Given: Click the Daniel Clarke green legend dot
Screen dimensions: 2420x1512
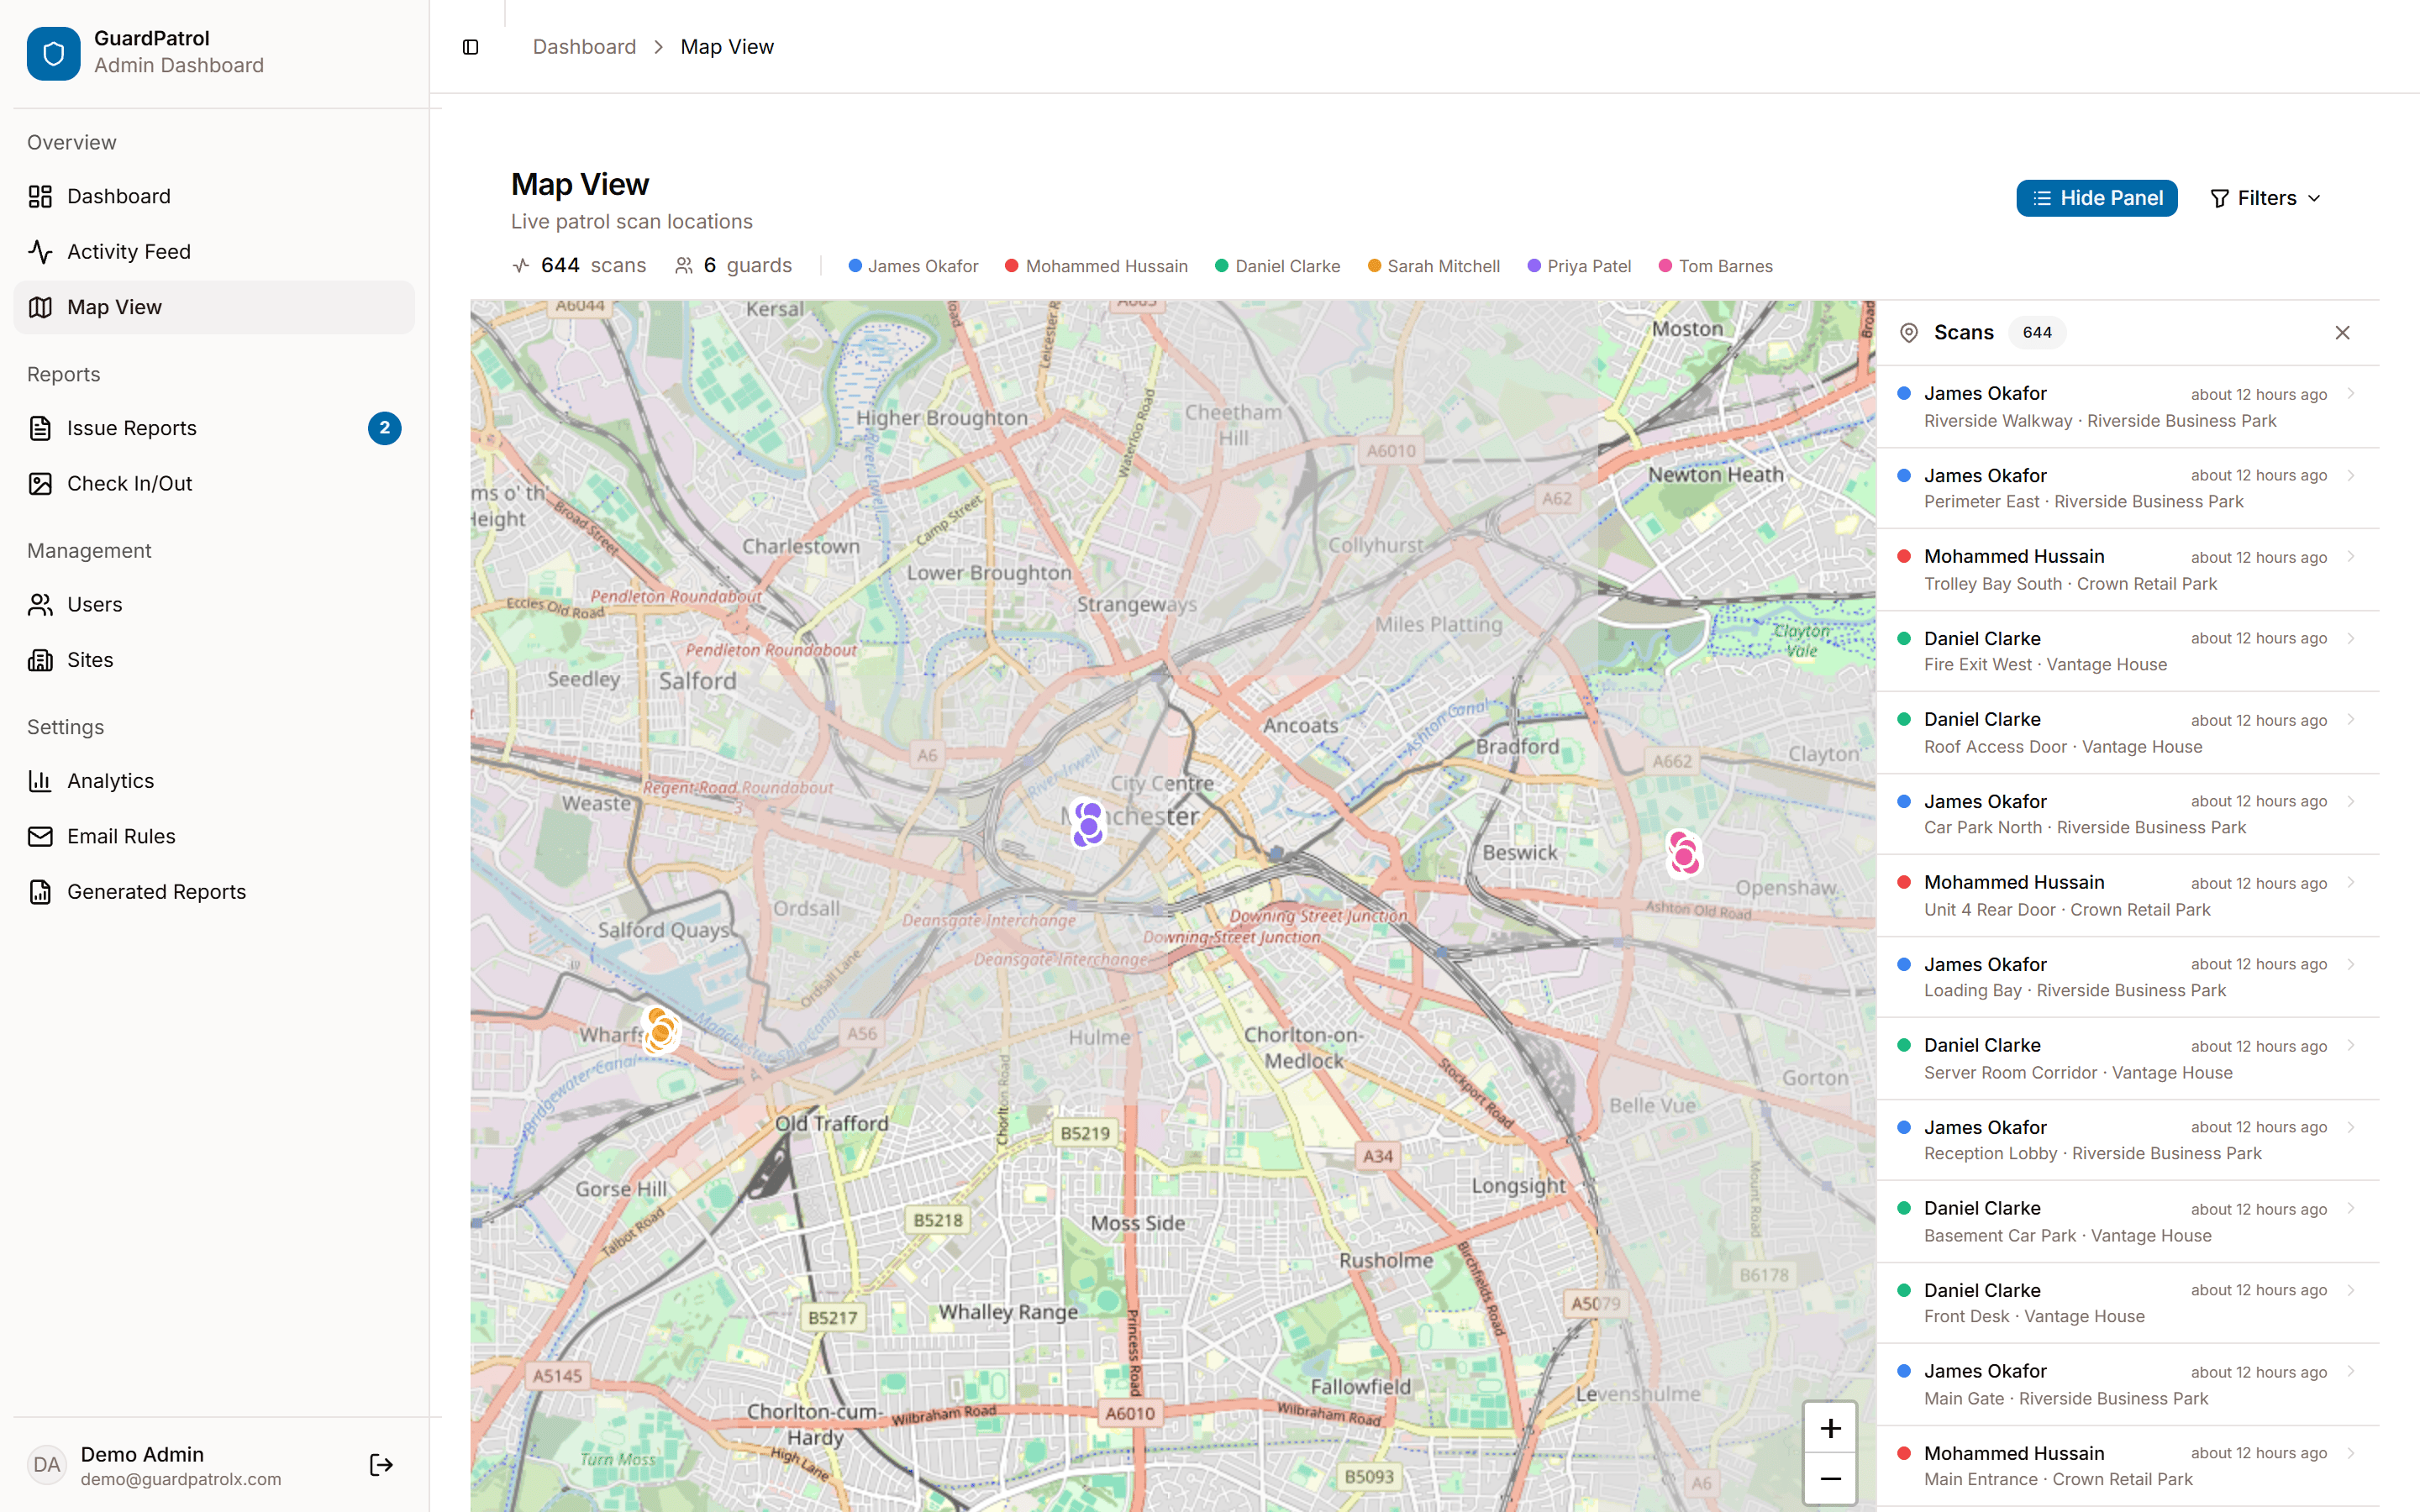Looking at the screenshot, I should click(x=1221, y=266).
